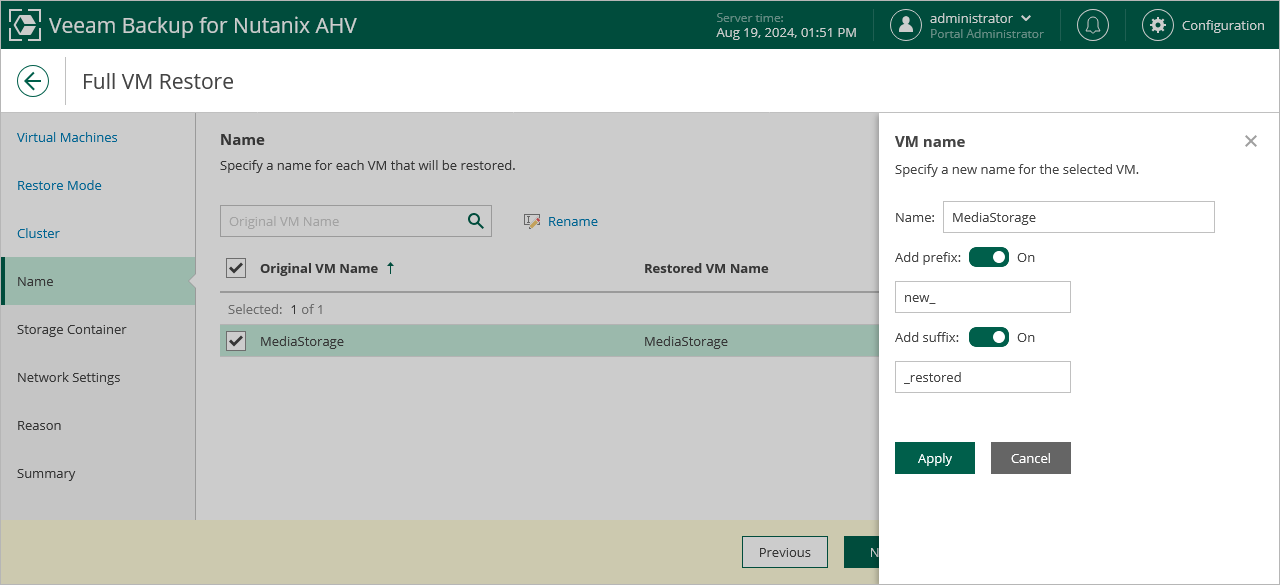This screenshot has height=585, width=1280.
Task: Click the administrator user avatar icon
Action: point(906,25)
